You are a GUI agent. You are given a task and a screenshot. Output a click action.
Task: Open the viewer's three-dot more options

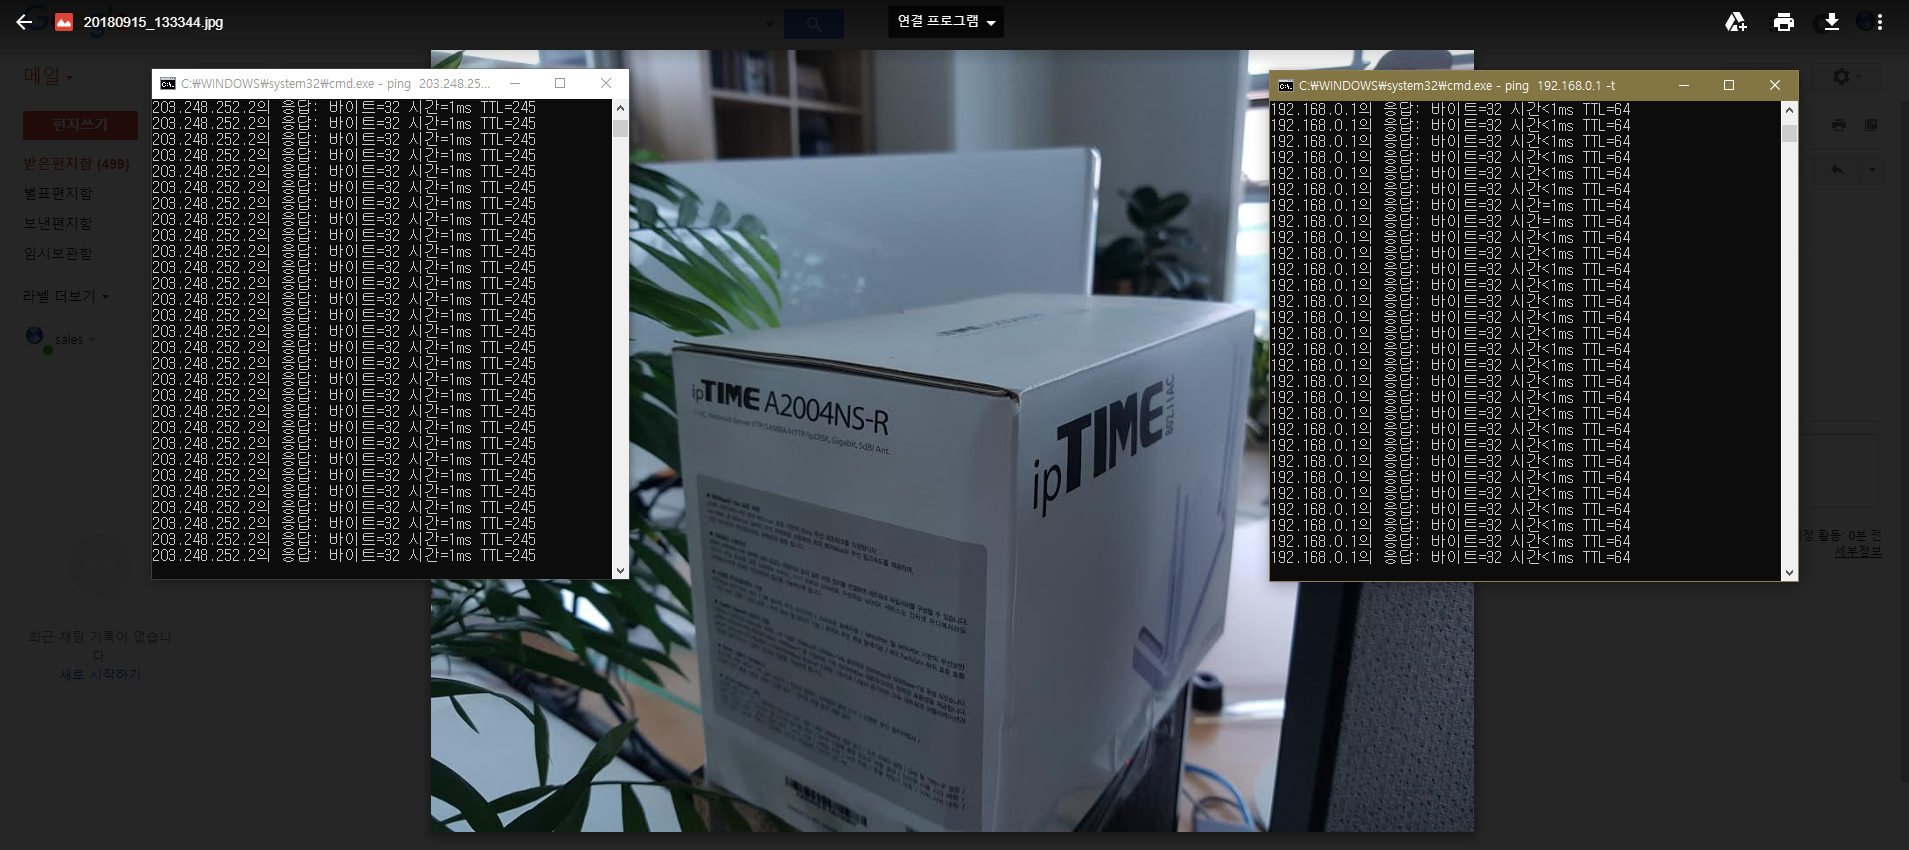[1880, 22]
